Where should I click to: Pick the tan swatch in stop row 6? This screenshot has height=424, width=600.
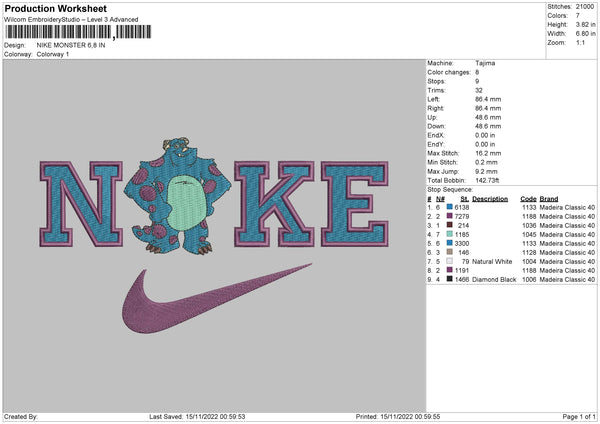tap(450, 252)
